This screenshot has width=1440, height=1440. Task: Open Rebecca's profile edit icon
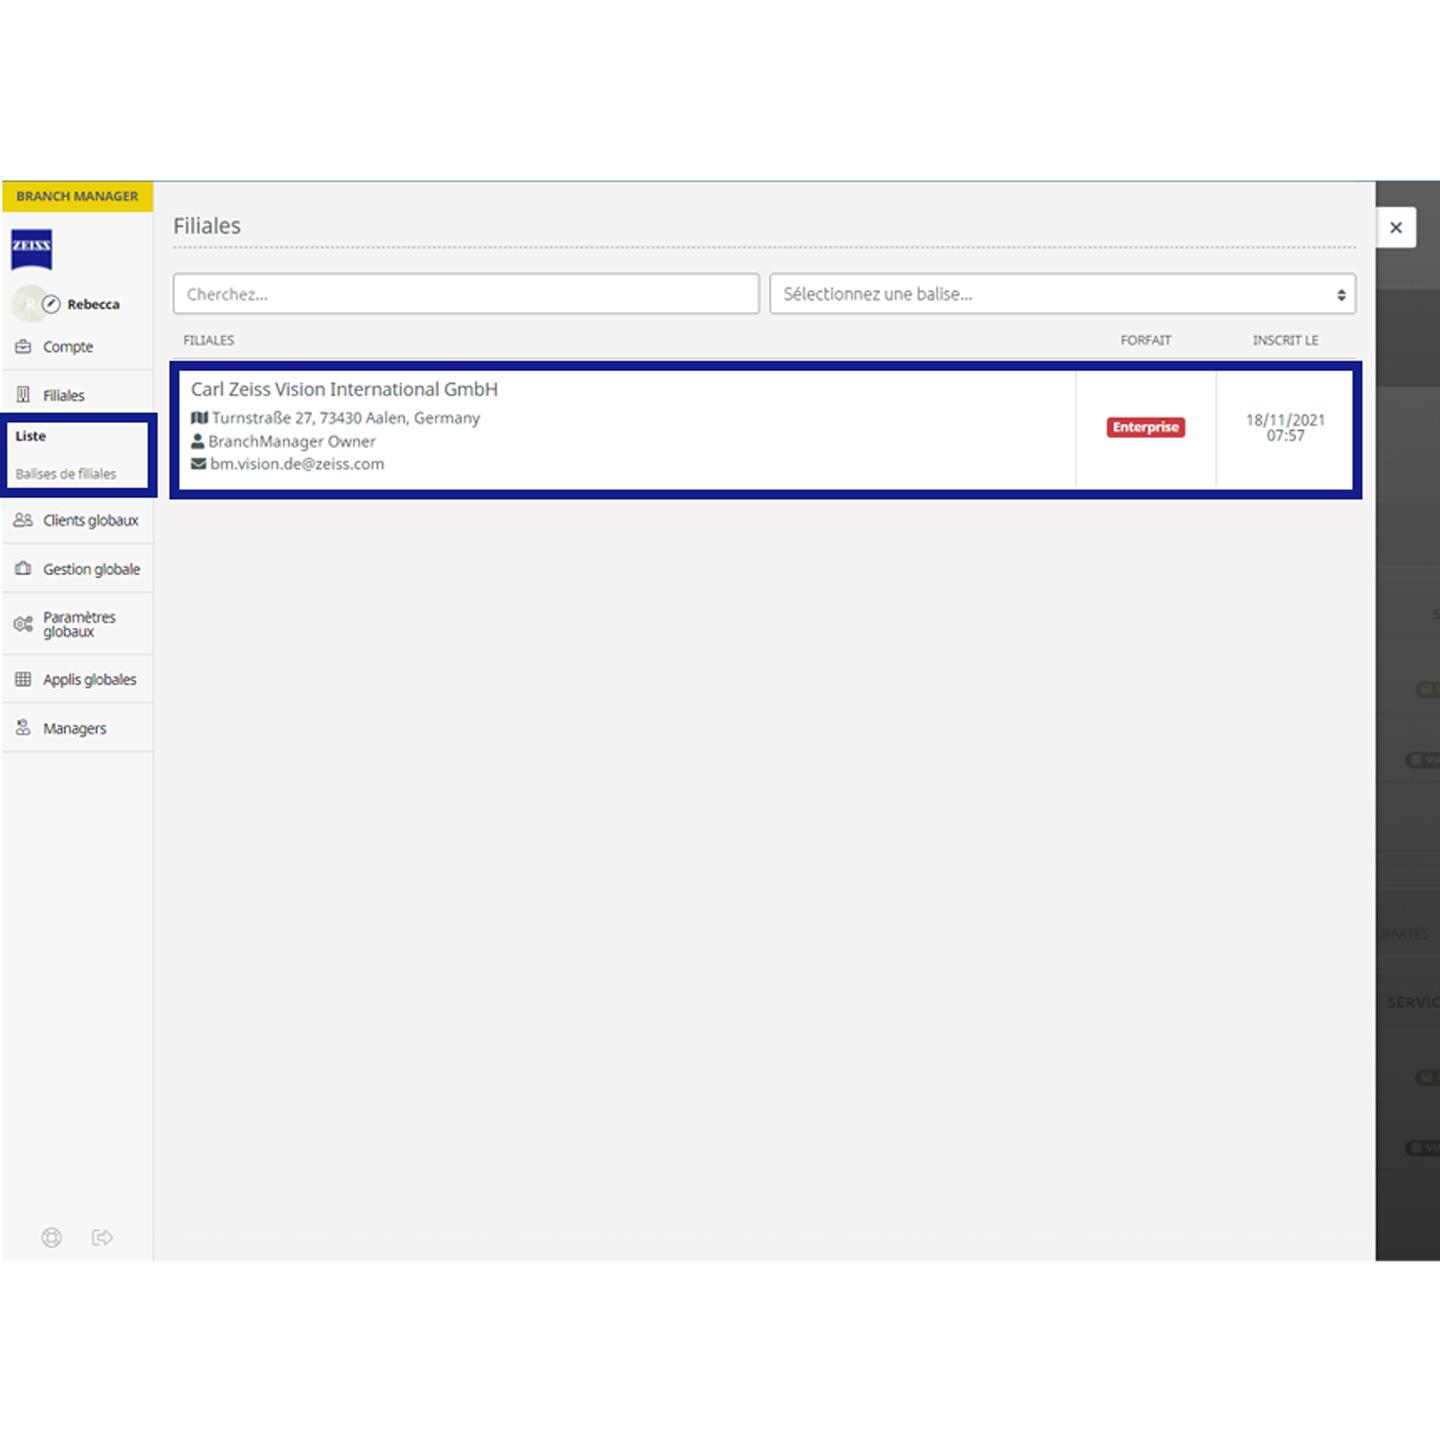tap(51, 304)
